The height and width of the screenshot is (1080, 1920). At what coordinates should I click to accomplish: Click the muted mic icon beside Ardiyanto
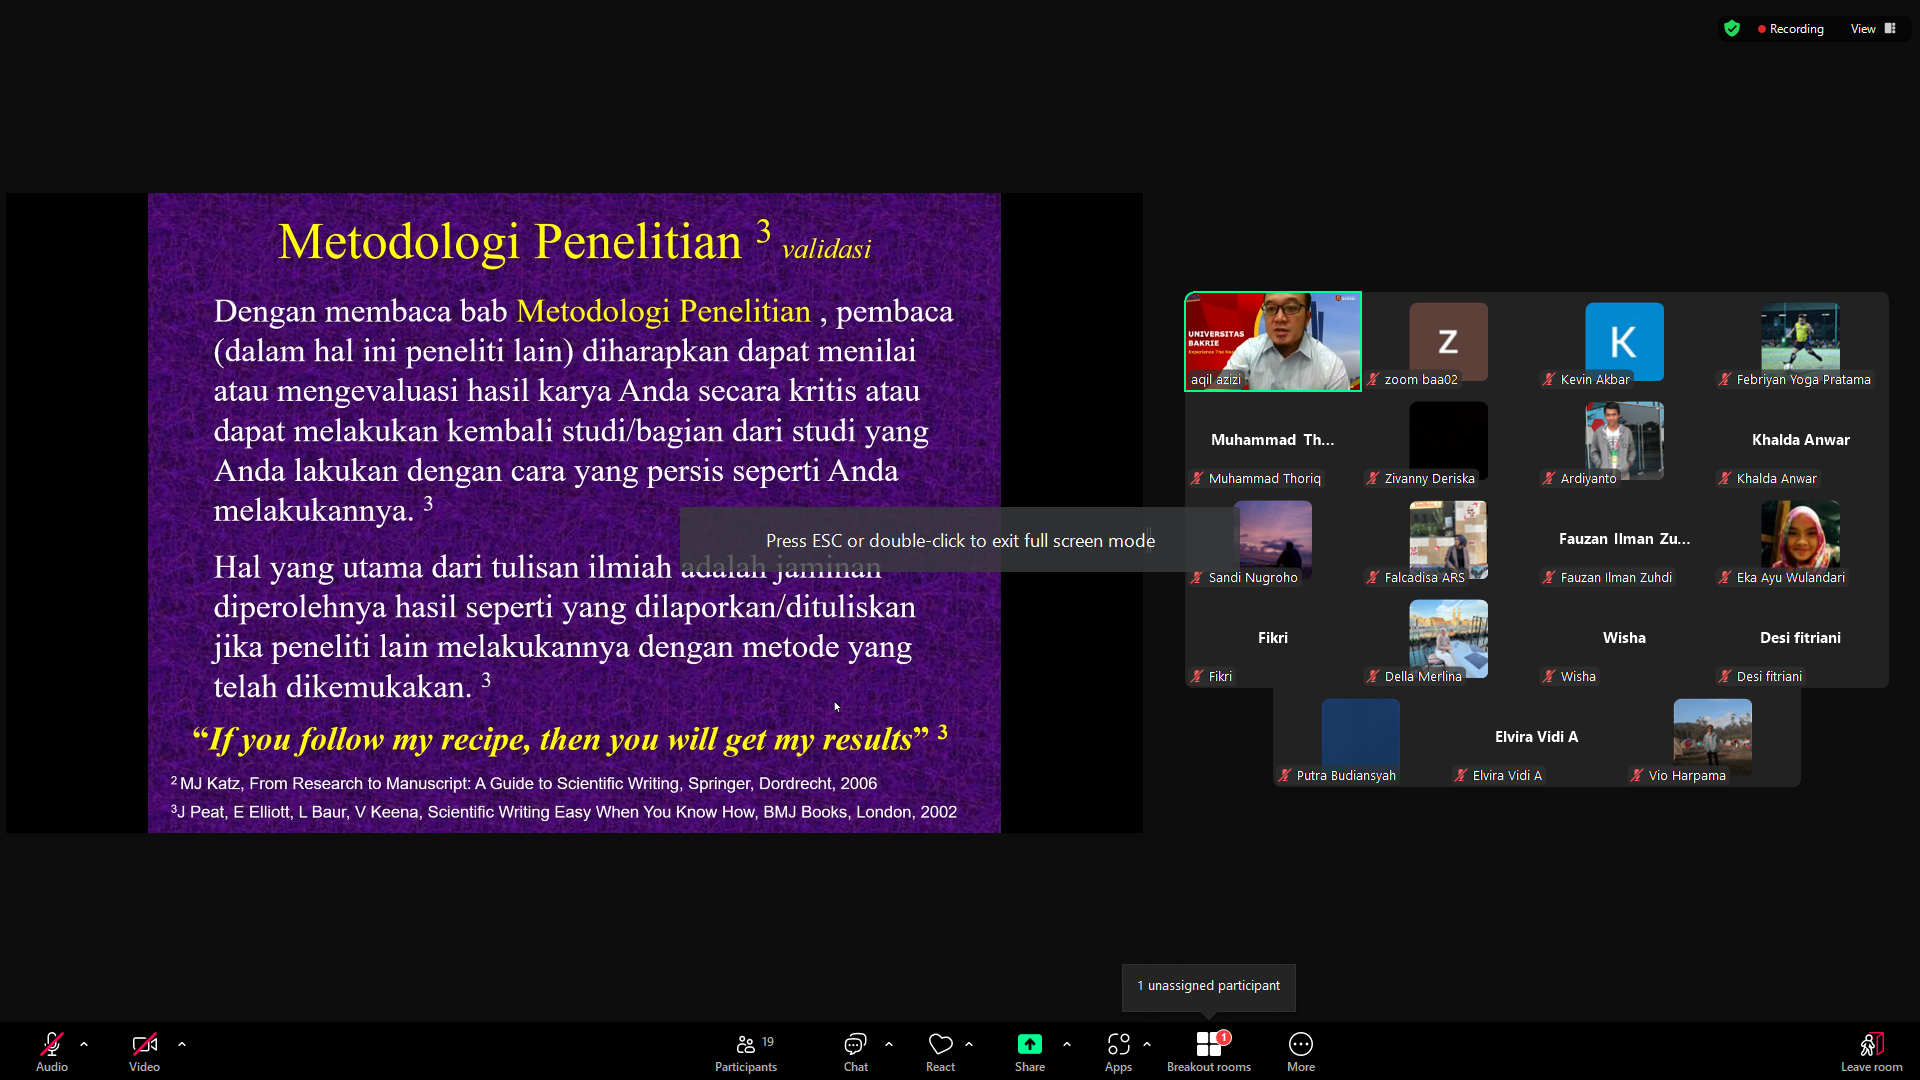[x=1549, y=479]
